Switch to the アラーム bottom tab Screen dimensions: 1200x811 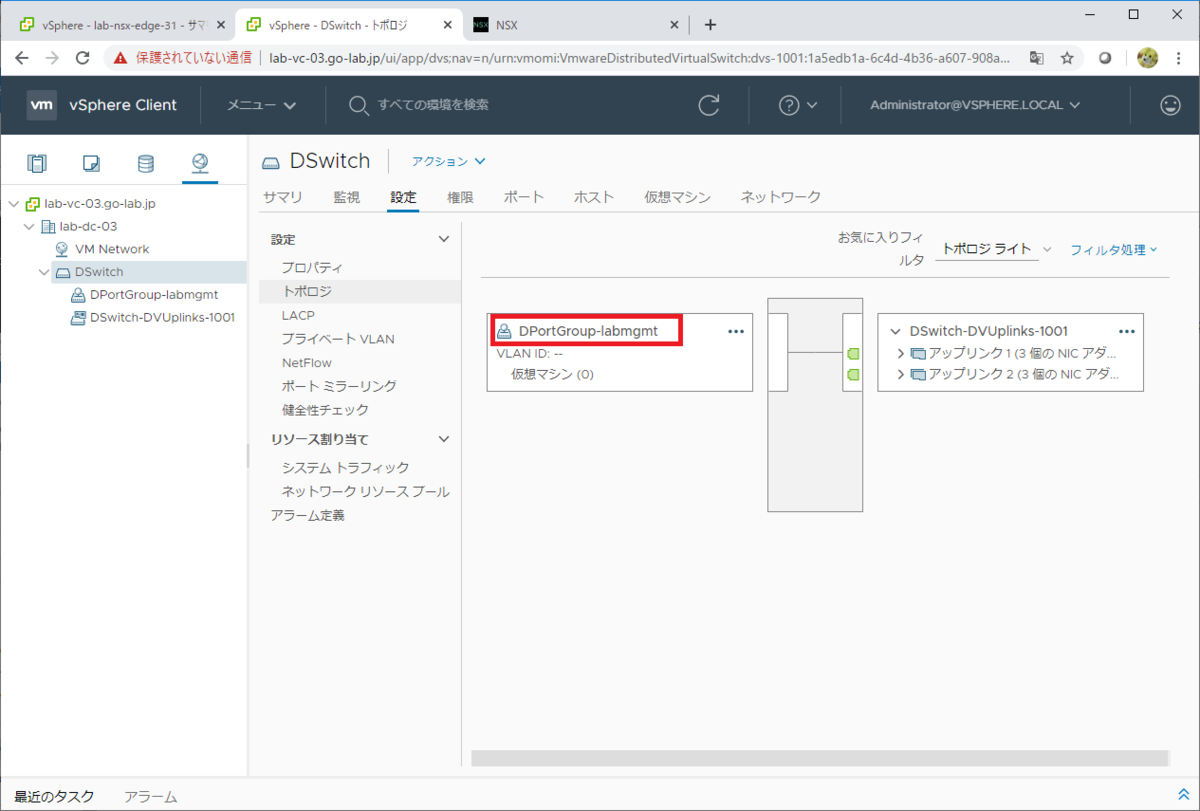pos(151,797)
